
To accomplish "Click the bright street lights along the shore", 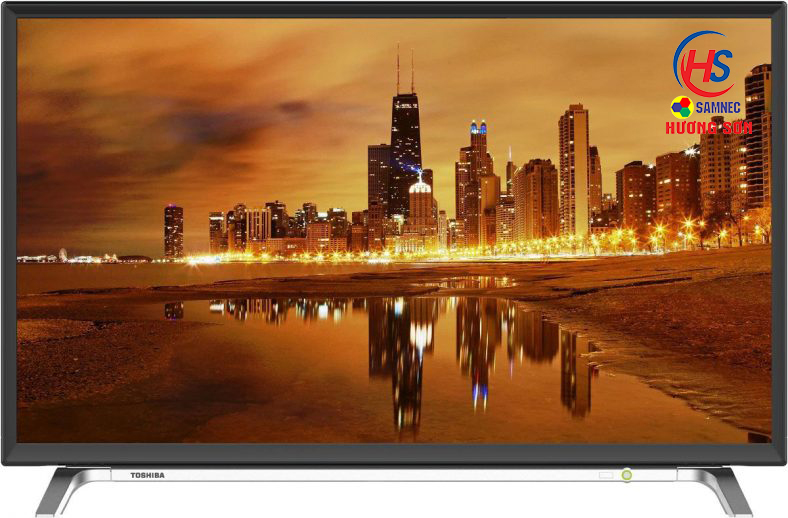I will [x=640, y=240].
